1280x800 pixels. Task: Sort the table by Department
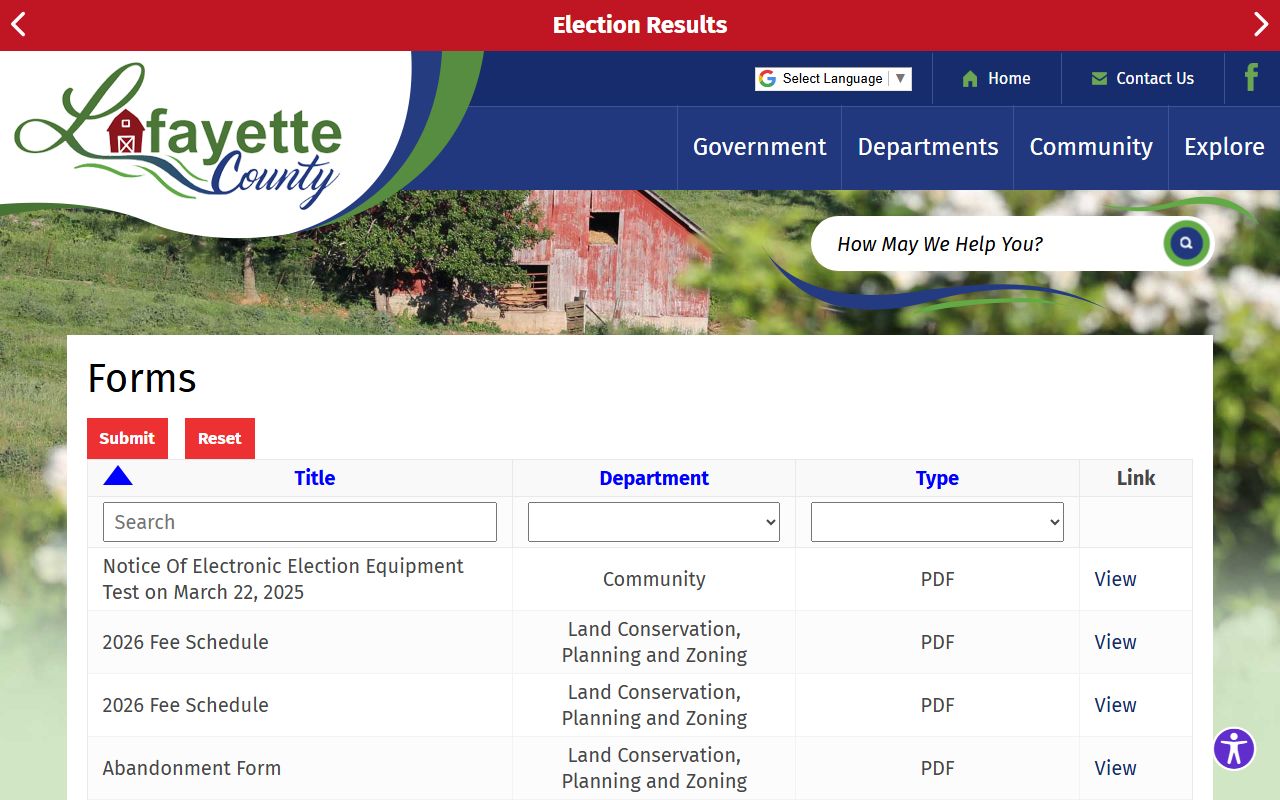[x=654, y=478]
